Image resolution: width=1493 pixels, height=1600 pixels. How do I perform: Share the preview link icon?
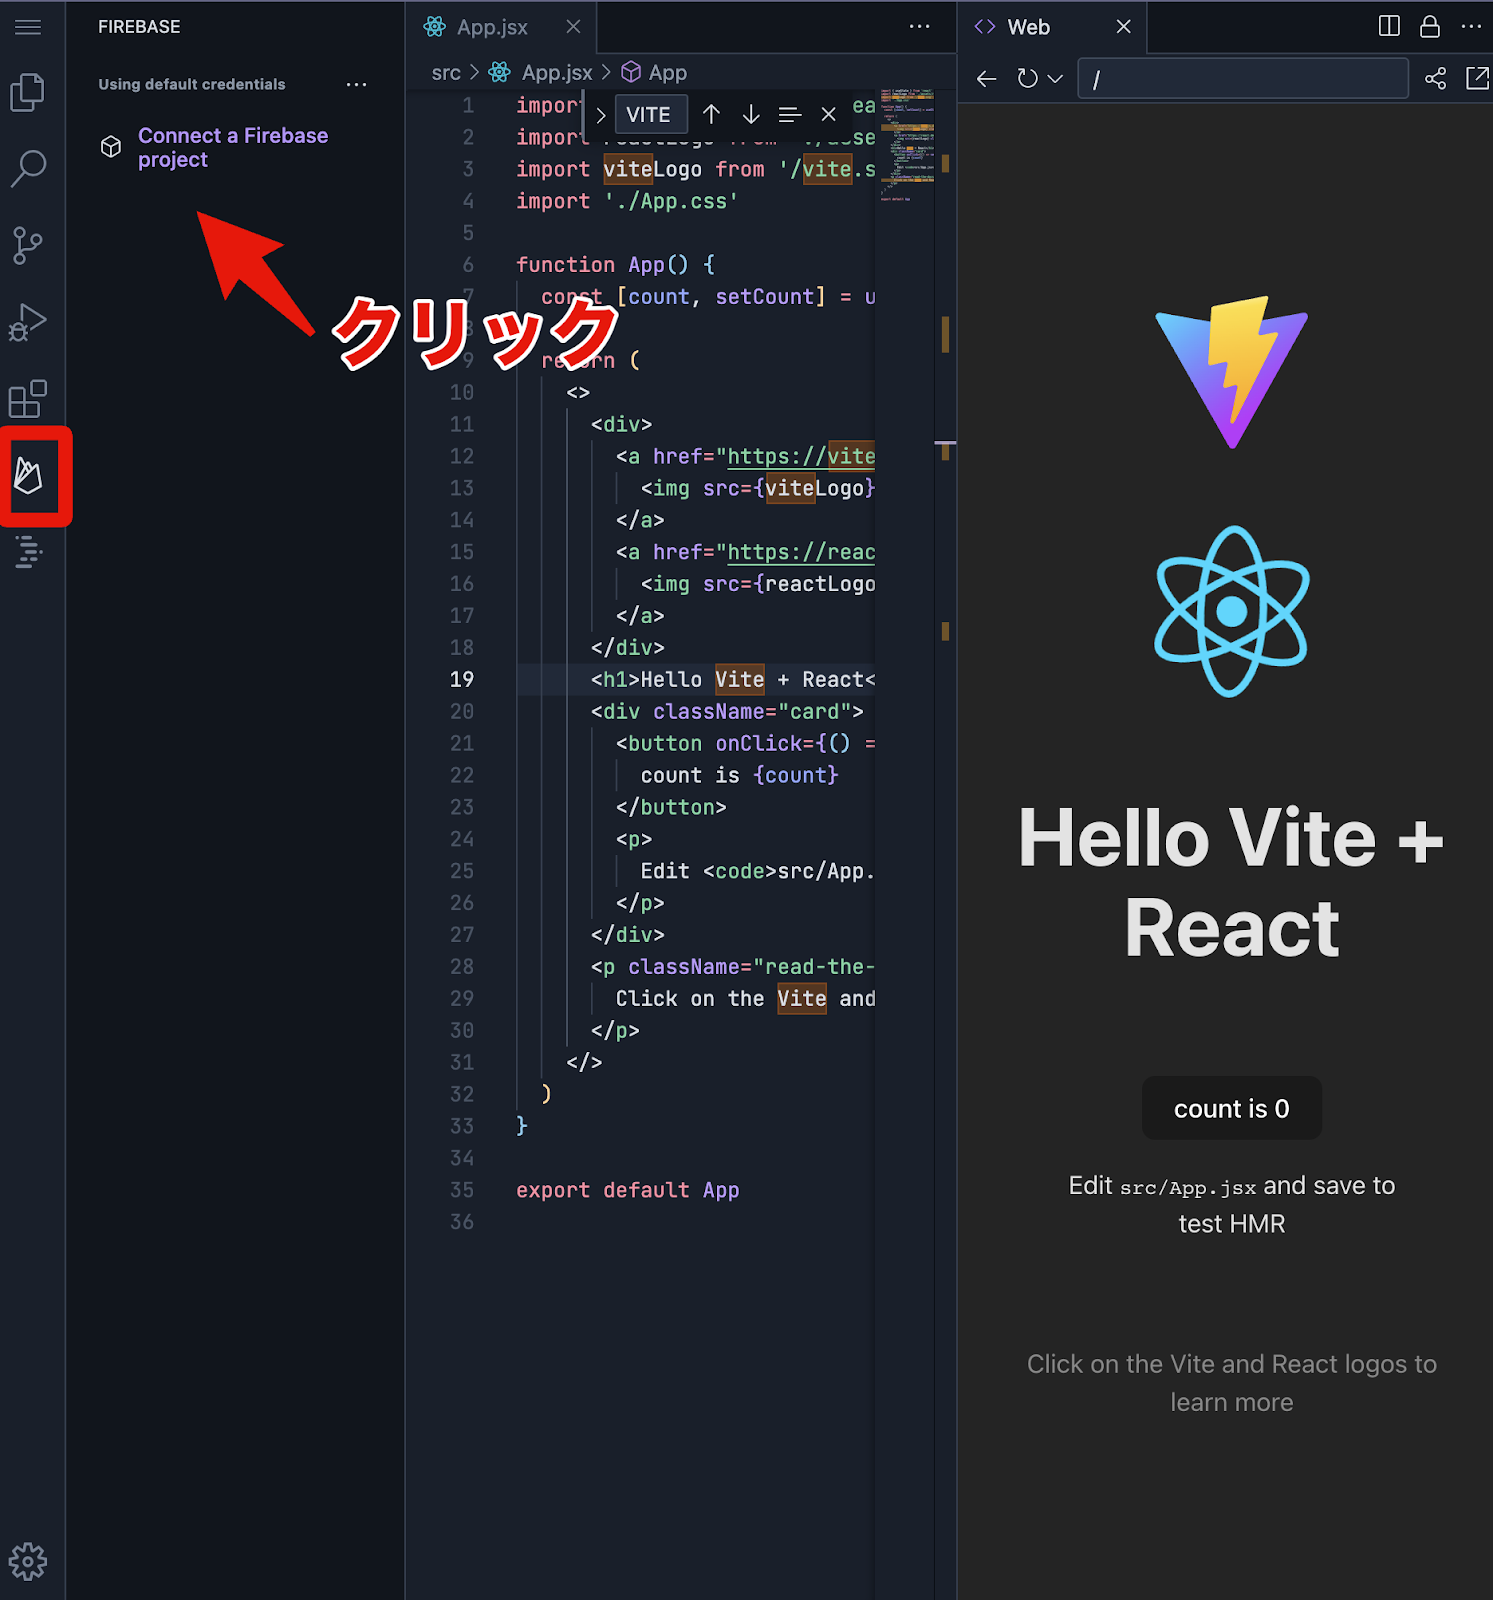(1435, 79)
